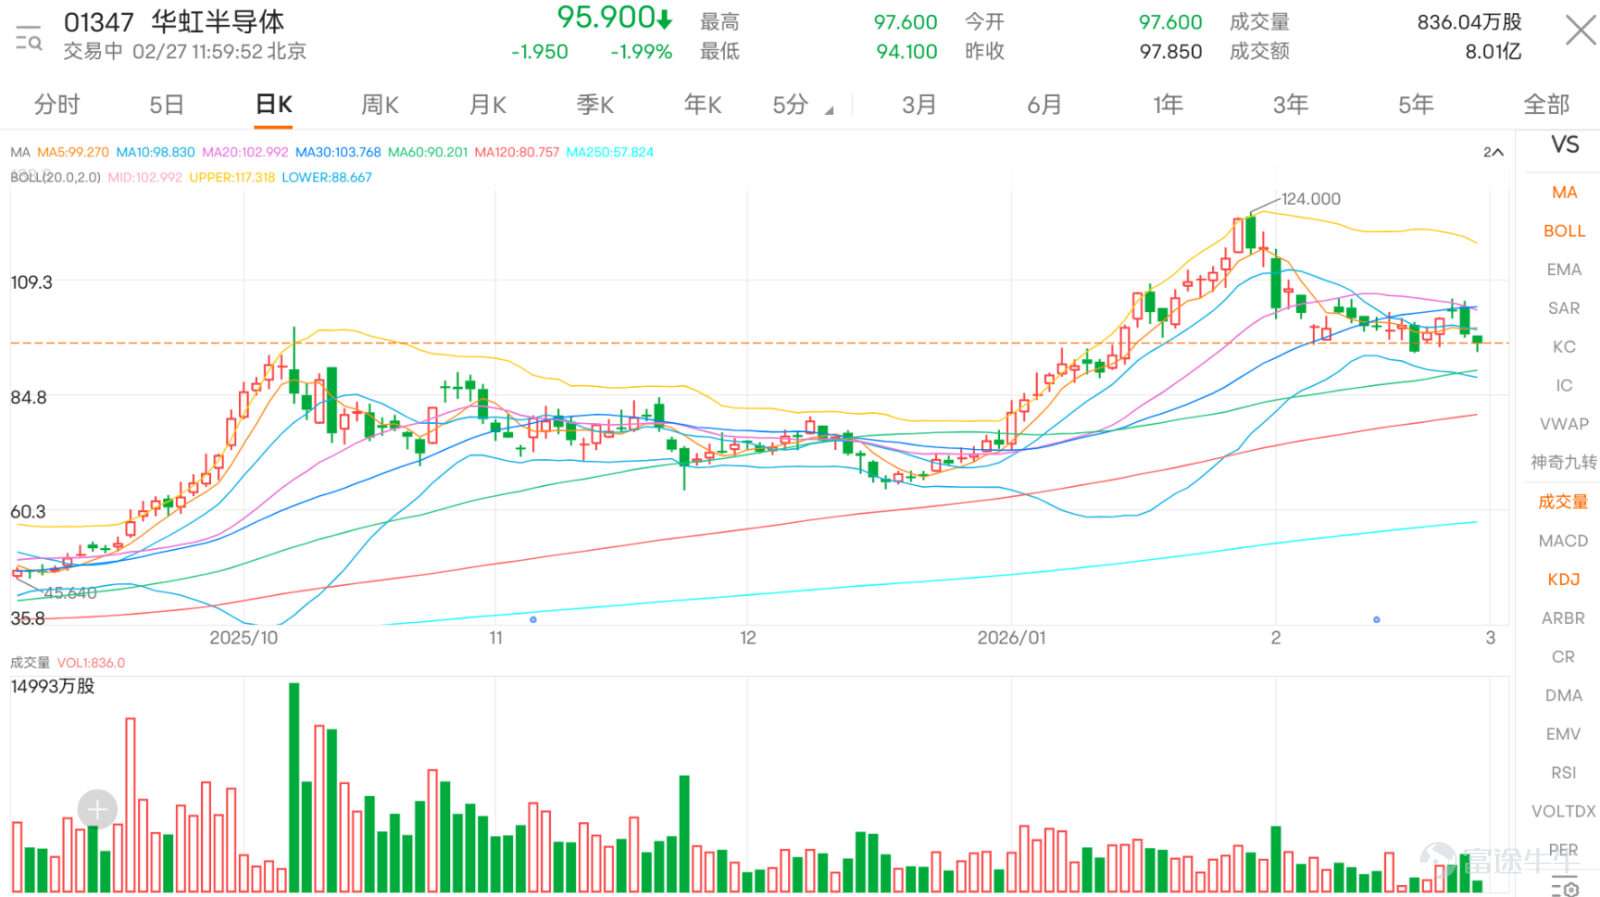Open the VS compare option

(x=1565, y=145)
